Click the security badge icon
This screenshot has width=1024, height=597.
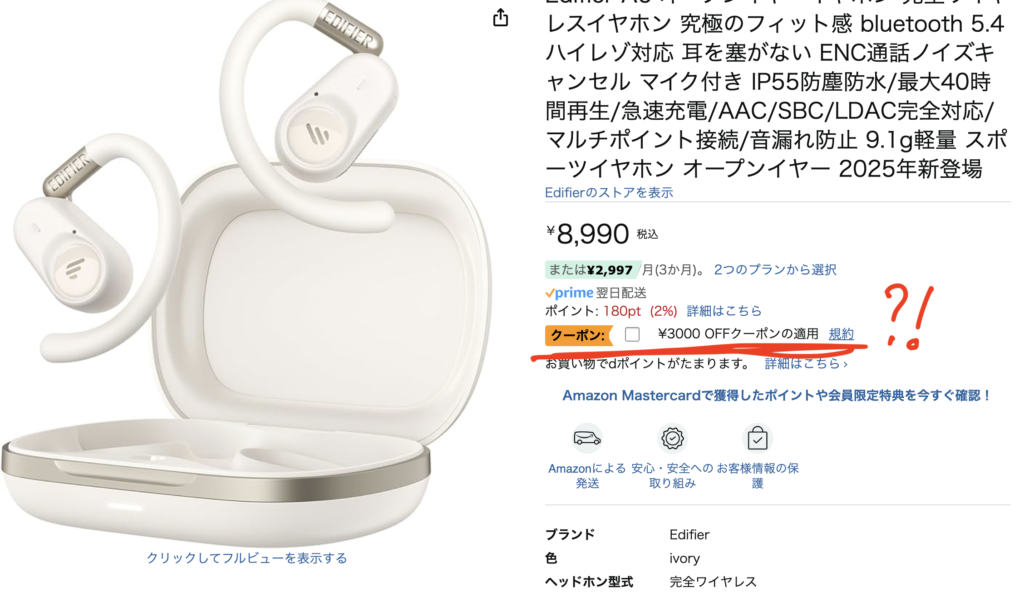(672, 438)
